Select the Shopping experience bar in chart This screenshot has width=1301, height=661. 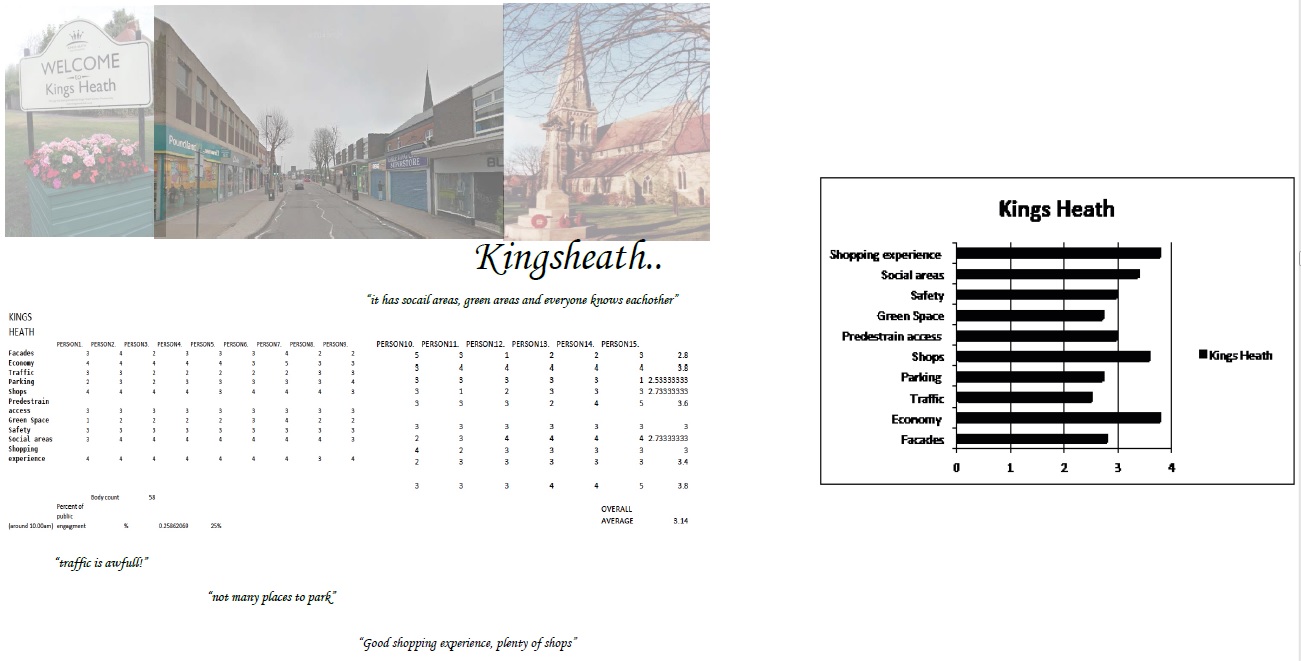pyautogui.click(x=1058, y=253)
